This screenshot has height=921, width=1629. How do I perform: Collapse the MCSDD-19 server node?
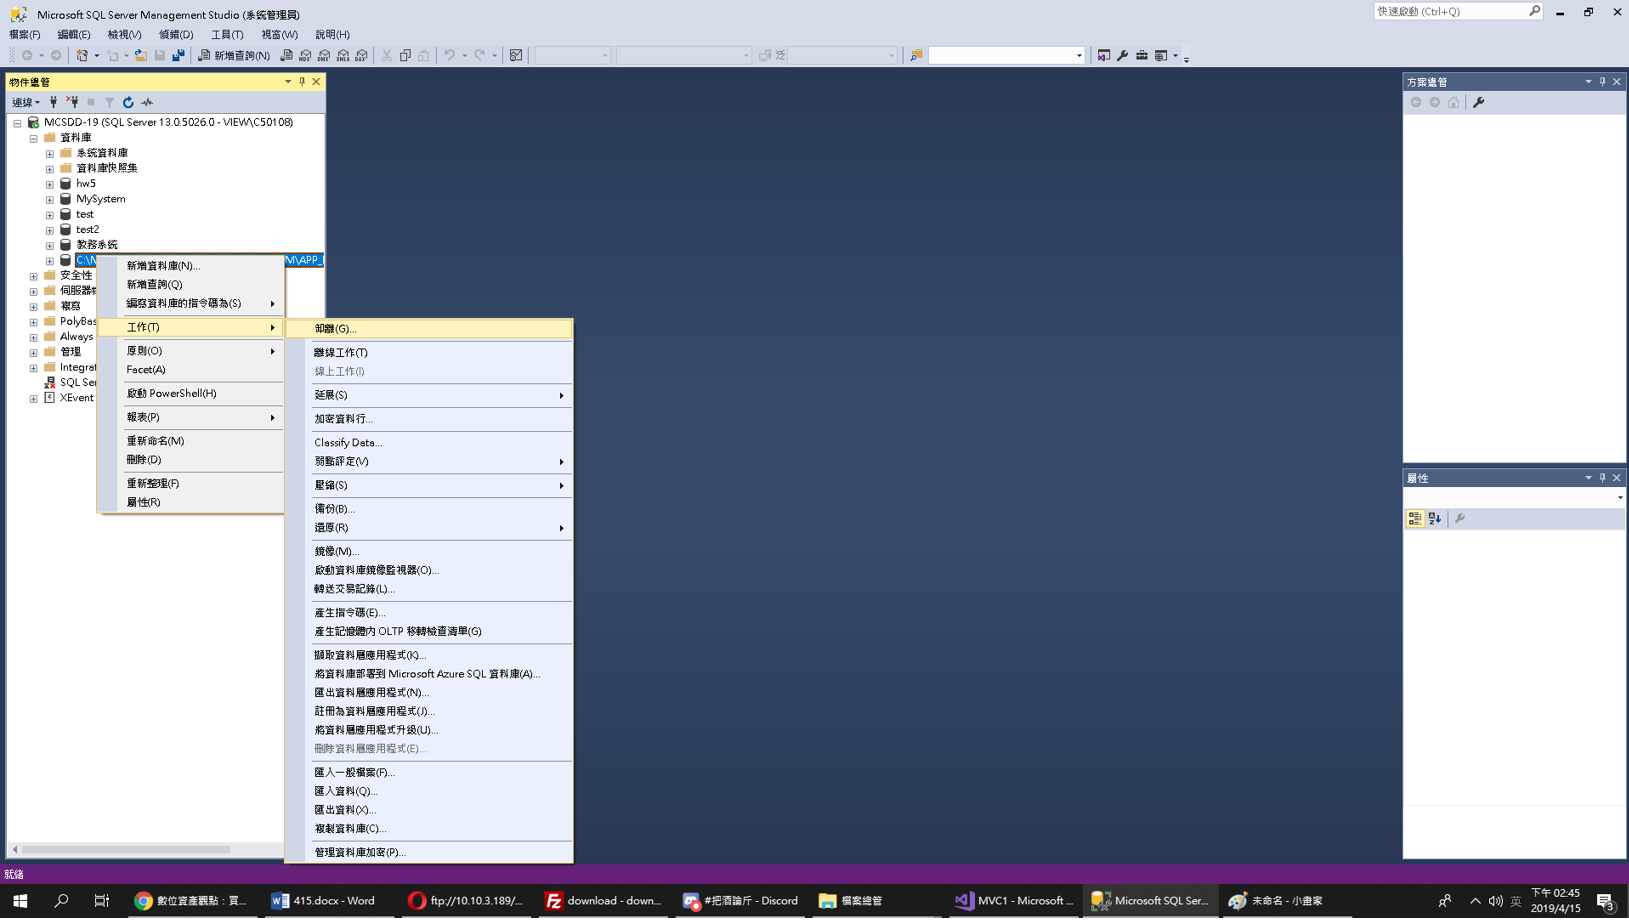click(x=17, y=123)
